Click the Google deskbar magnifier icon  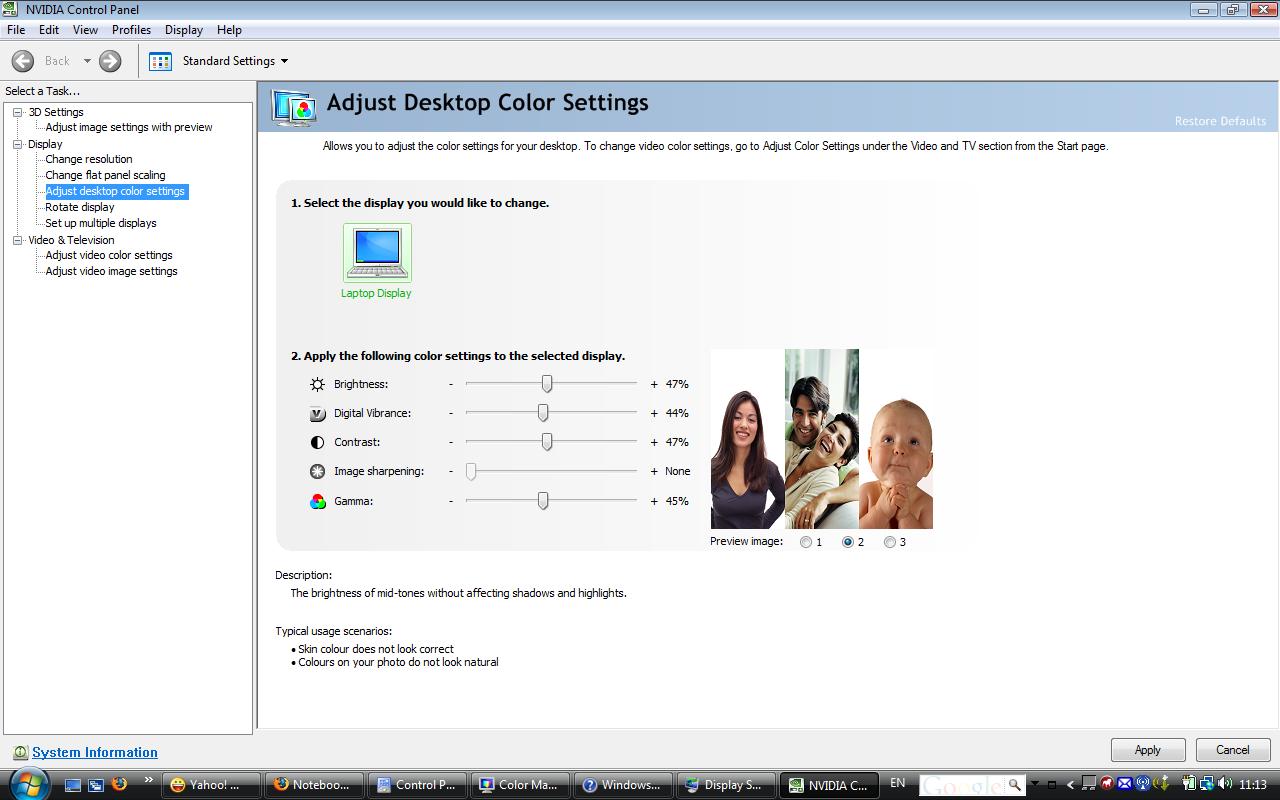click(1014, 784)
